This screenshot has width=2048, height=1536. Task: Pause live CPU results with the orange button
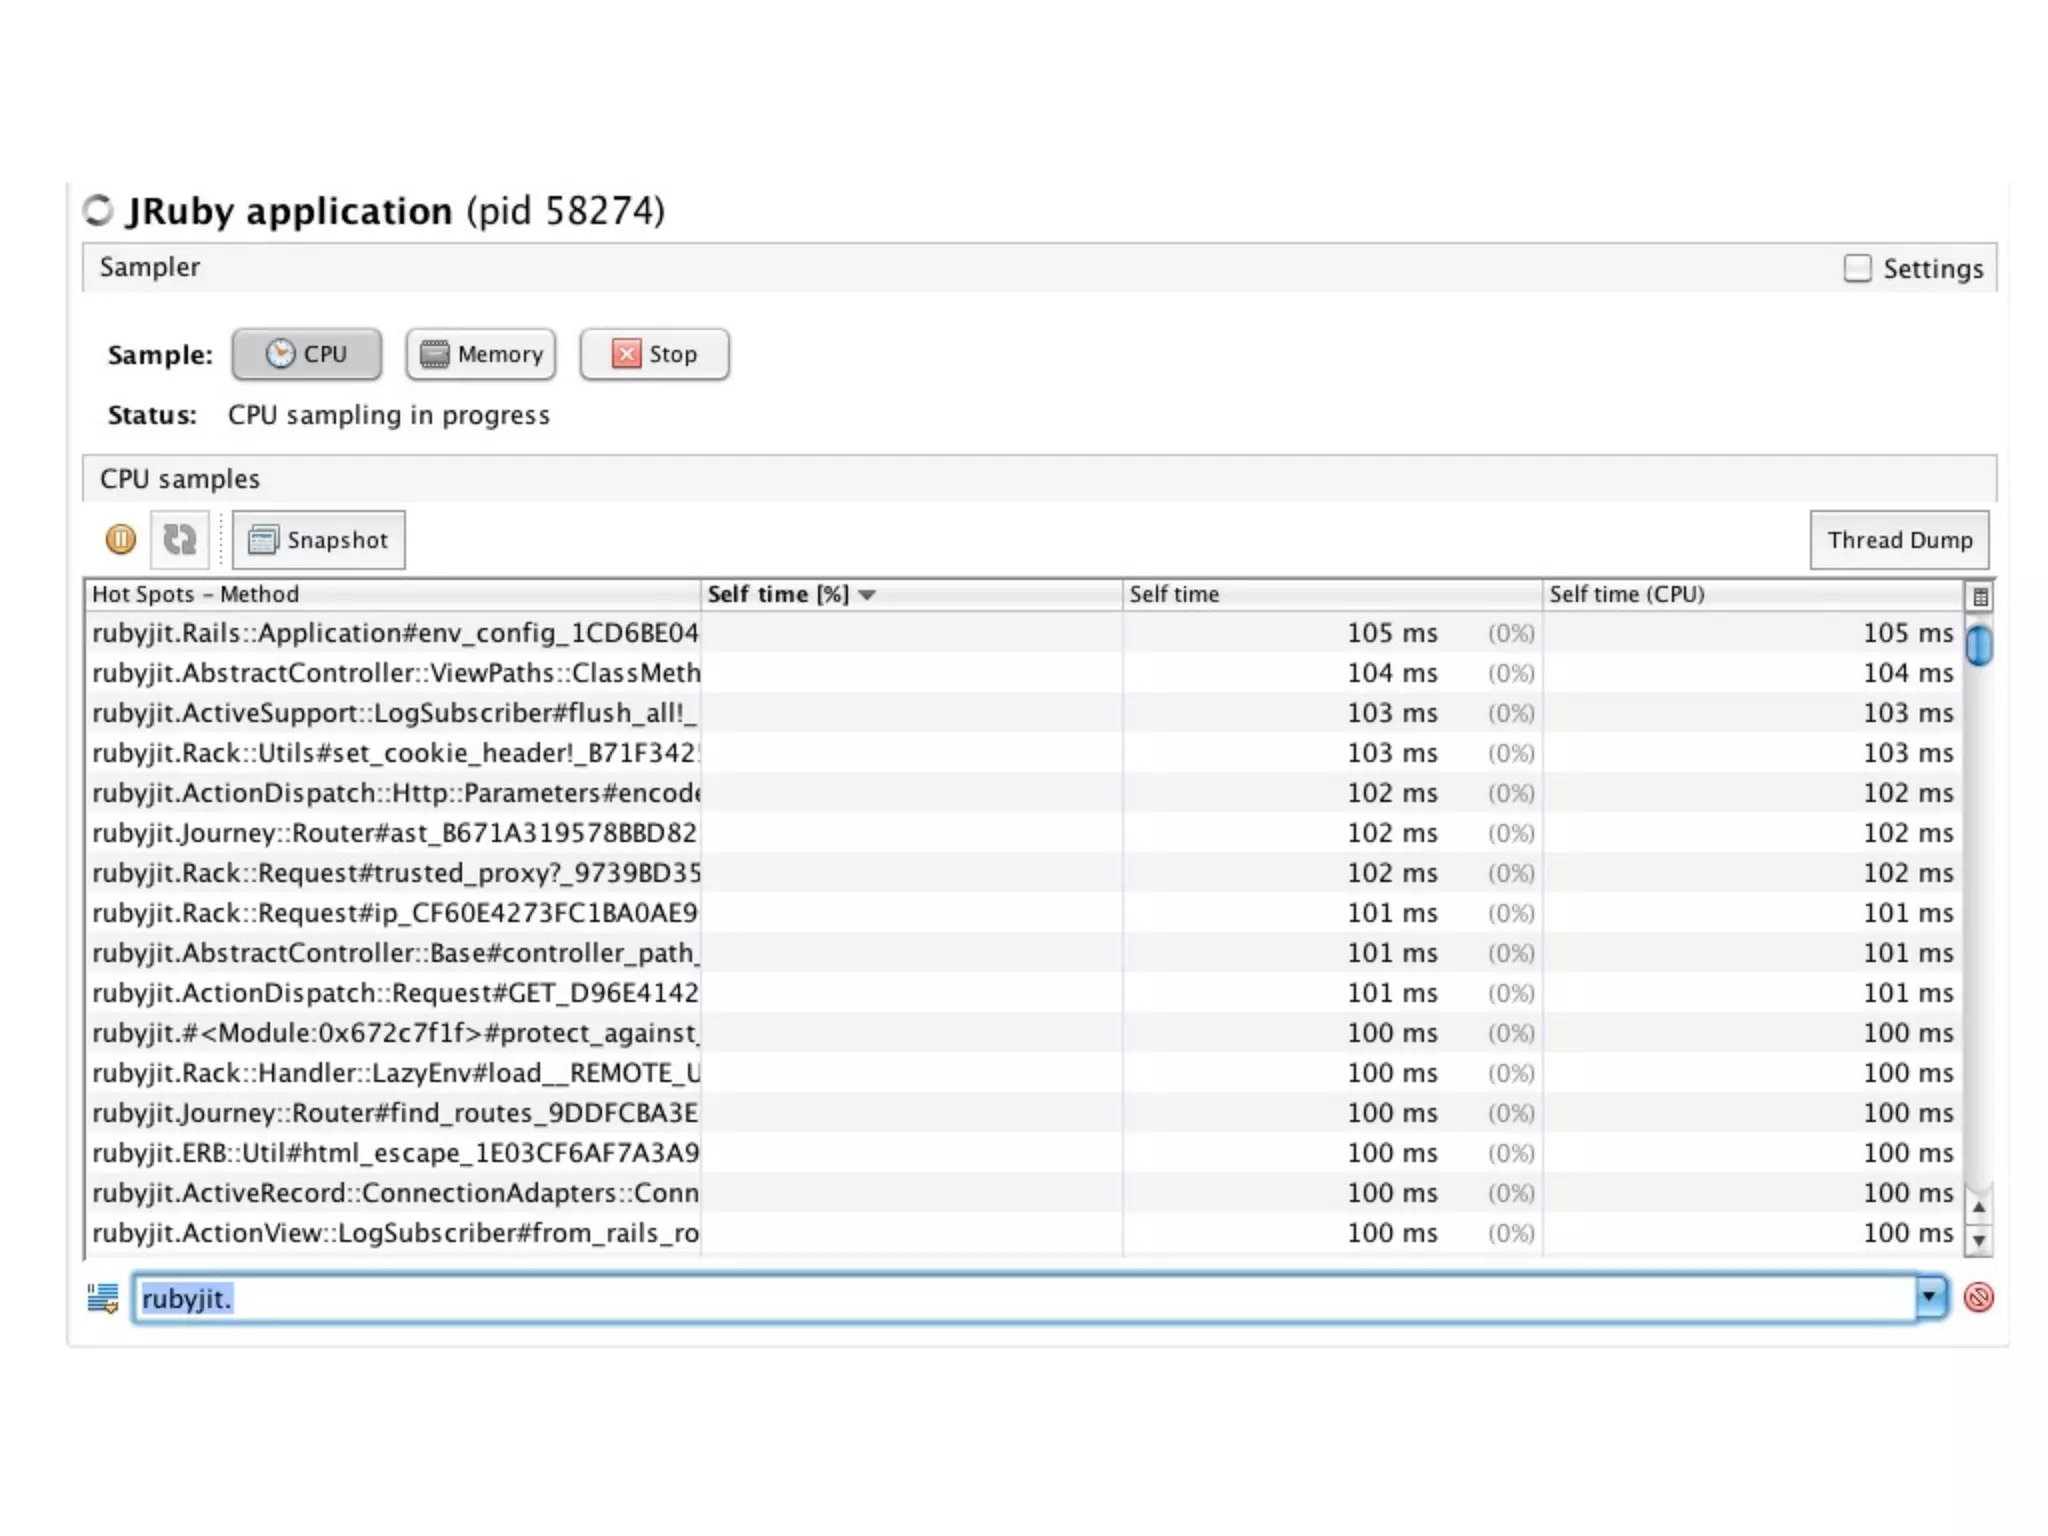(x=120, y=540)
